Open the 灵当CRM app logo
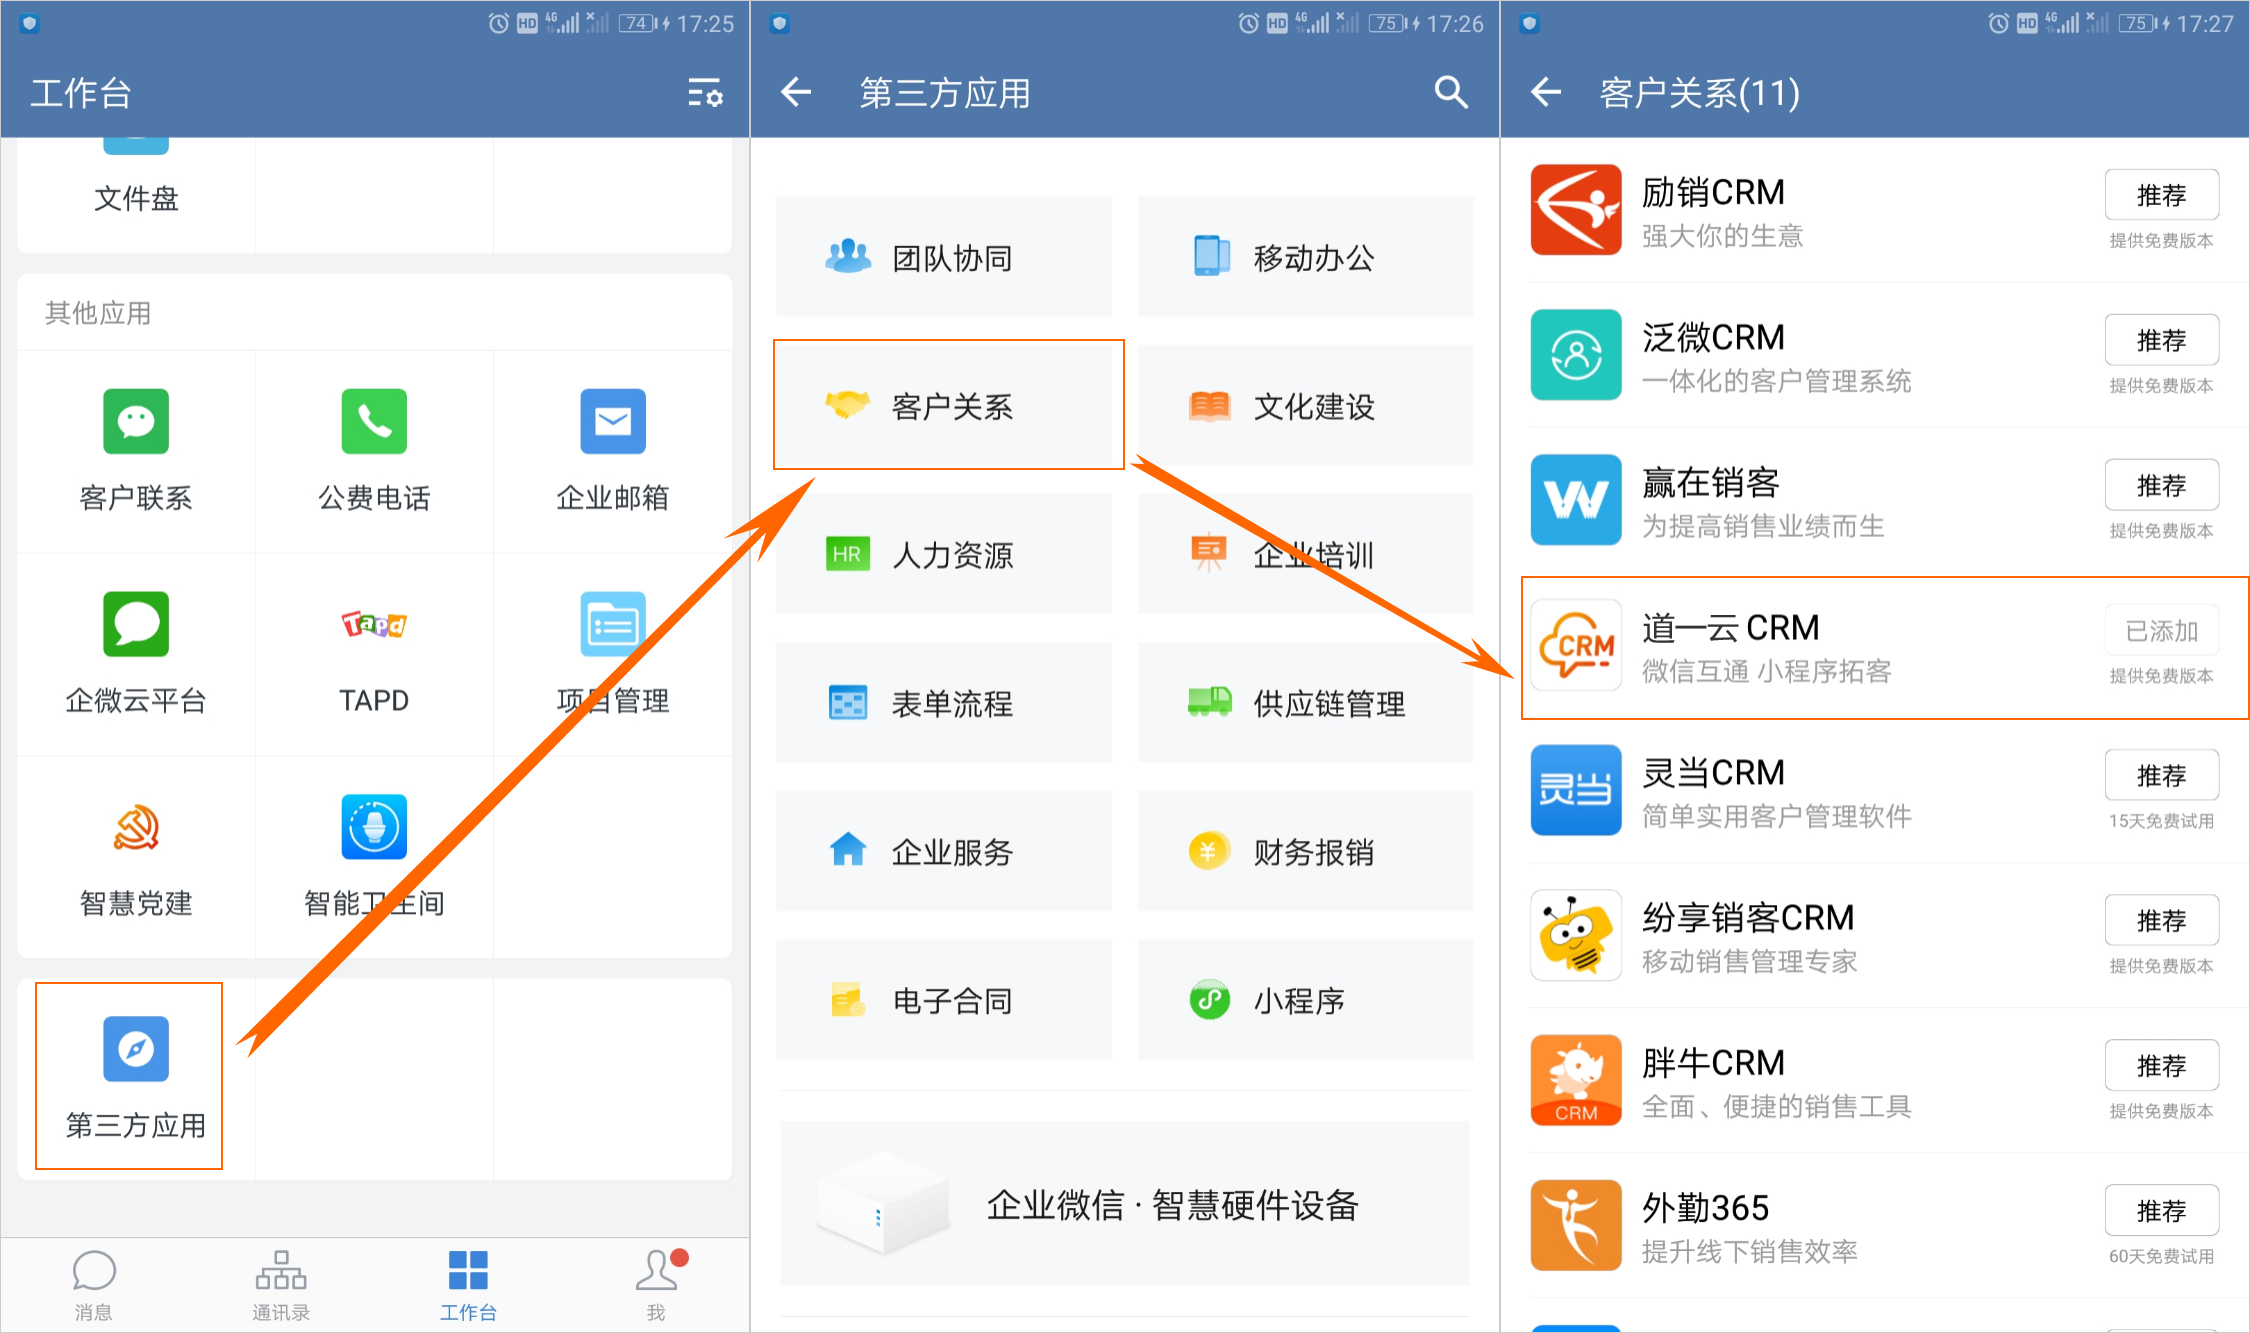 click(x=1576, y=790)
